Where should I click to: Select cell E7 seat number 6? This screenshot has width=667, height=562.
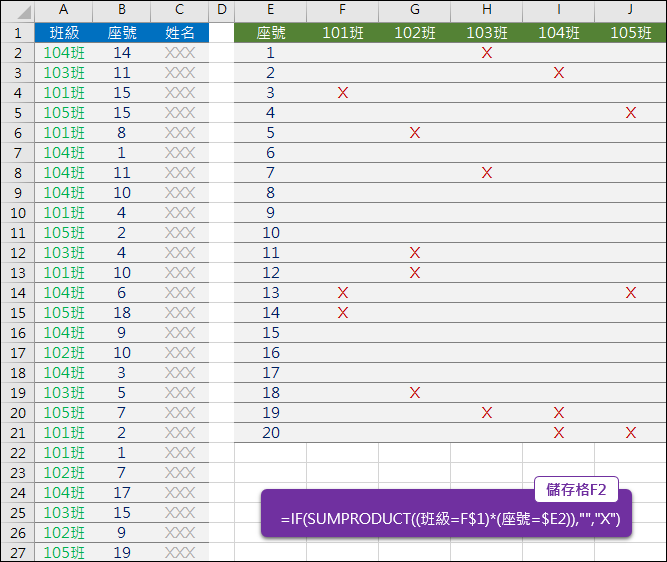click(271, 153)
